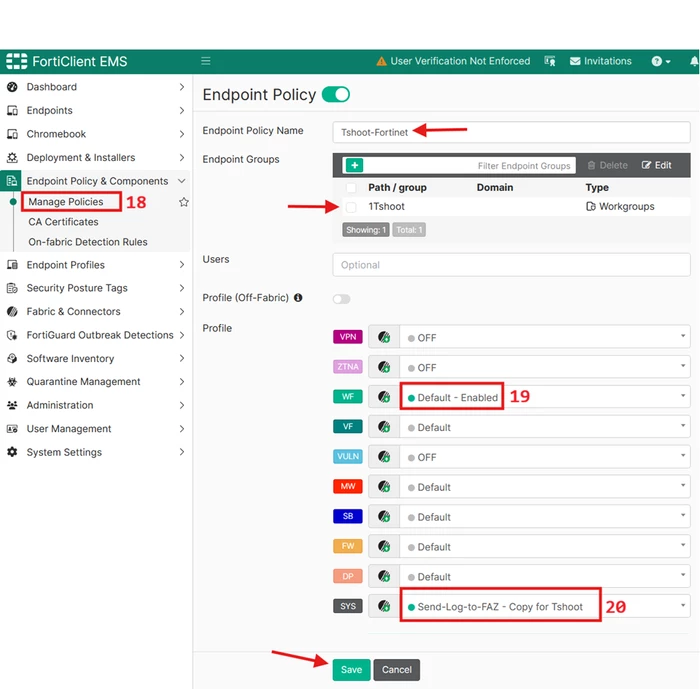The image size is (700, 689).
Task: Click the info icon beside Profile (Off-Fabric)
Action: tap(298, 297)
